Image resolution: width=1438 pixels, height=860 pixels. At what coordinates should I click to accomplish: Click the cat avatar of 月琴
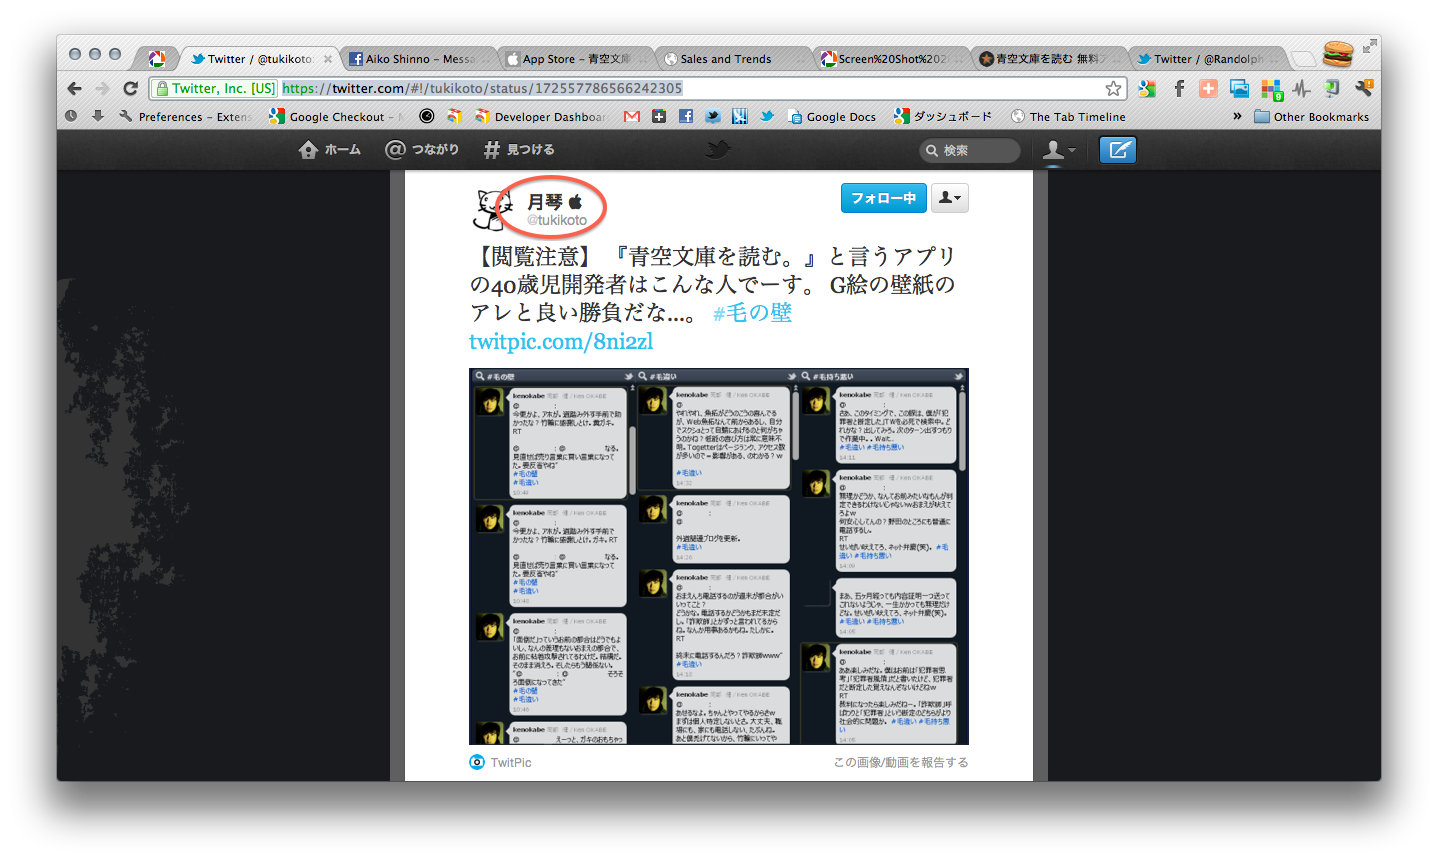point(492,208)
